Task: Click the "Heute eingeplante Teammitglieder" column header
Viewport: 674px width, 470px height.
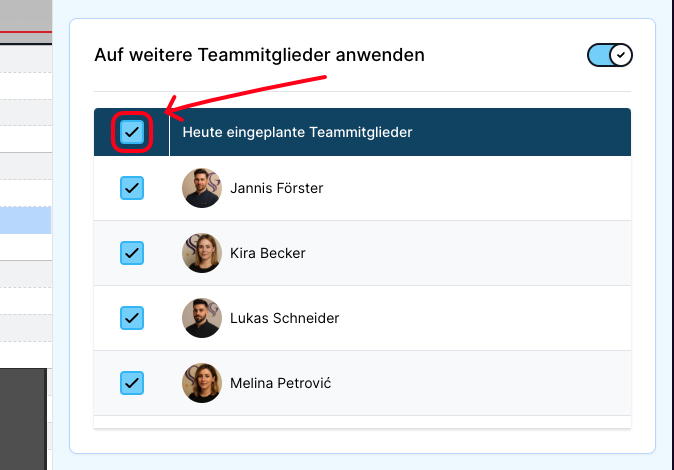Action: coord(297,132)
